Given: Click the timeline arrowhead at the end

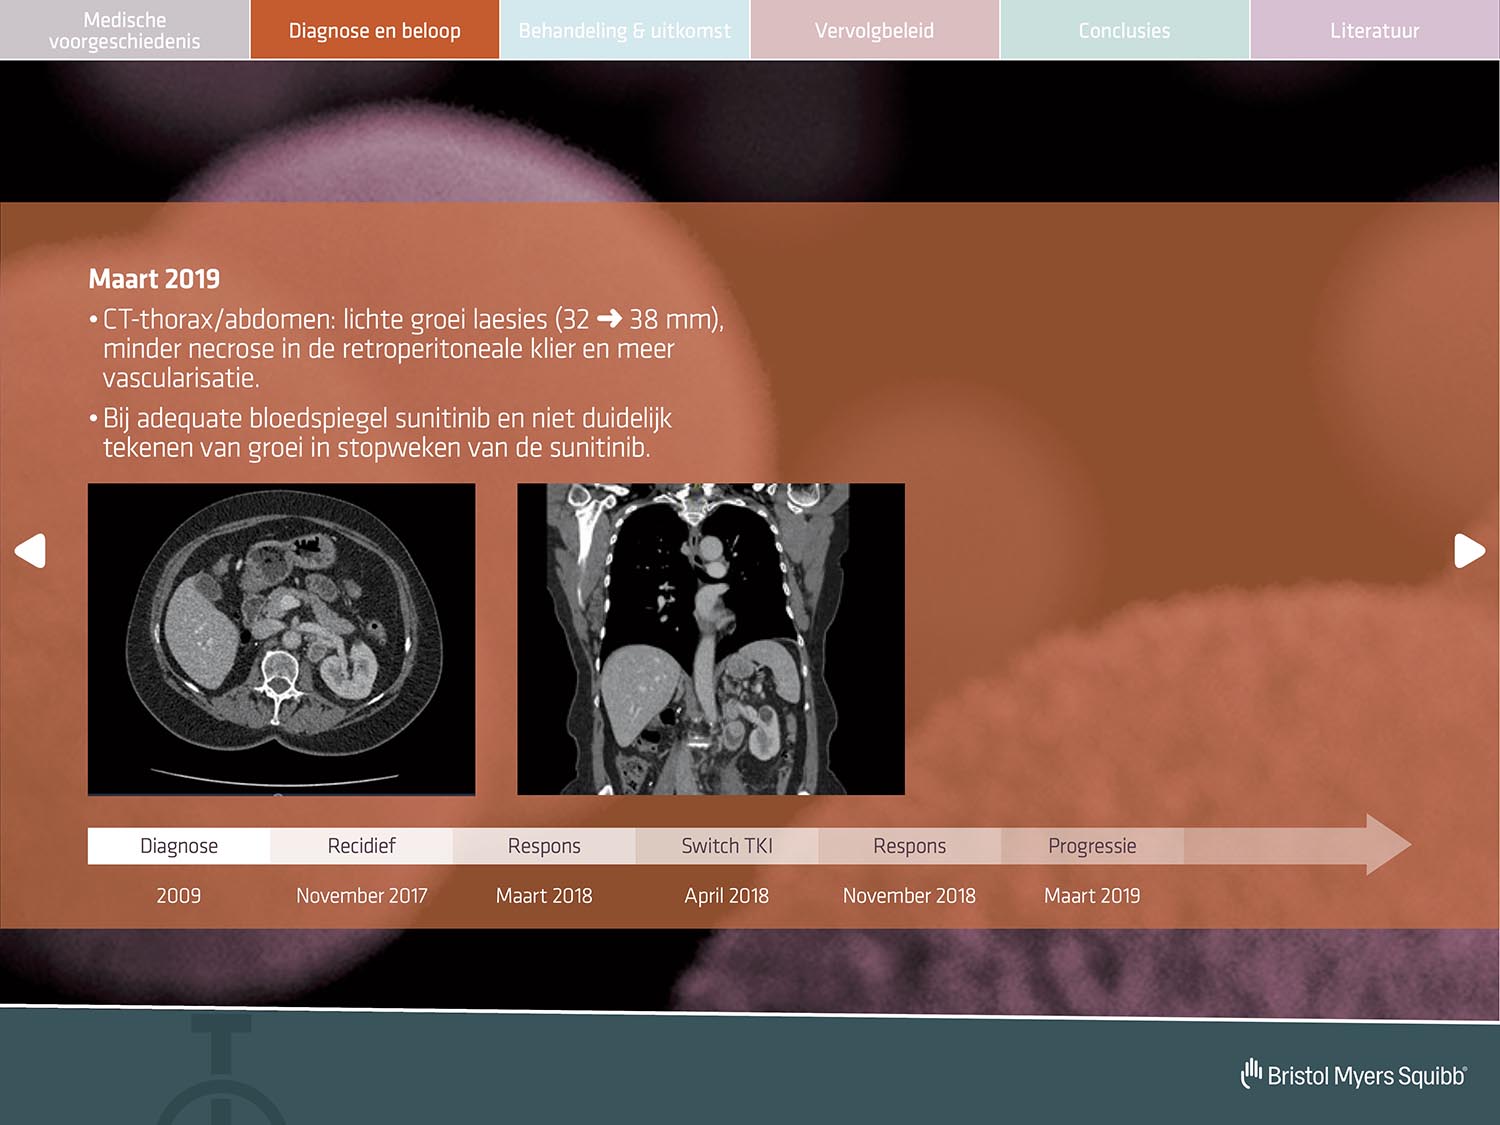Looking at the screenshot, I should [1386, 845].
